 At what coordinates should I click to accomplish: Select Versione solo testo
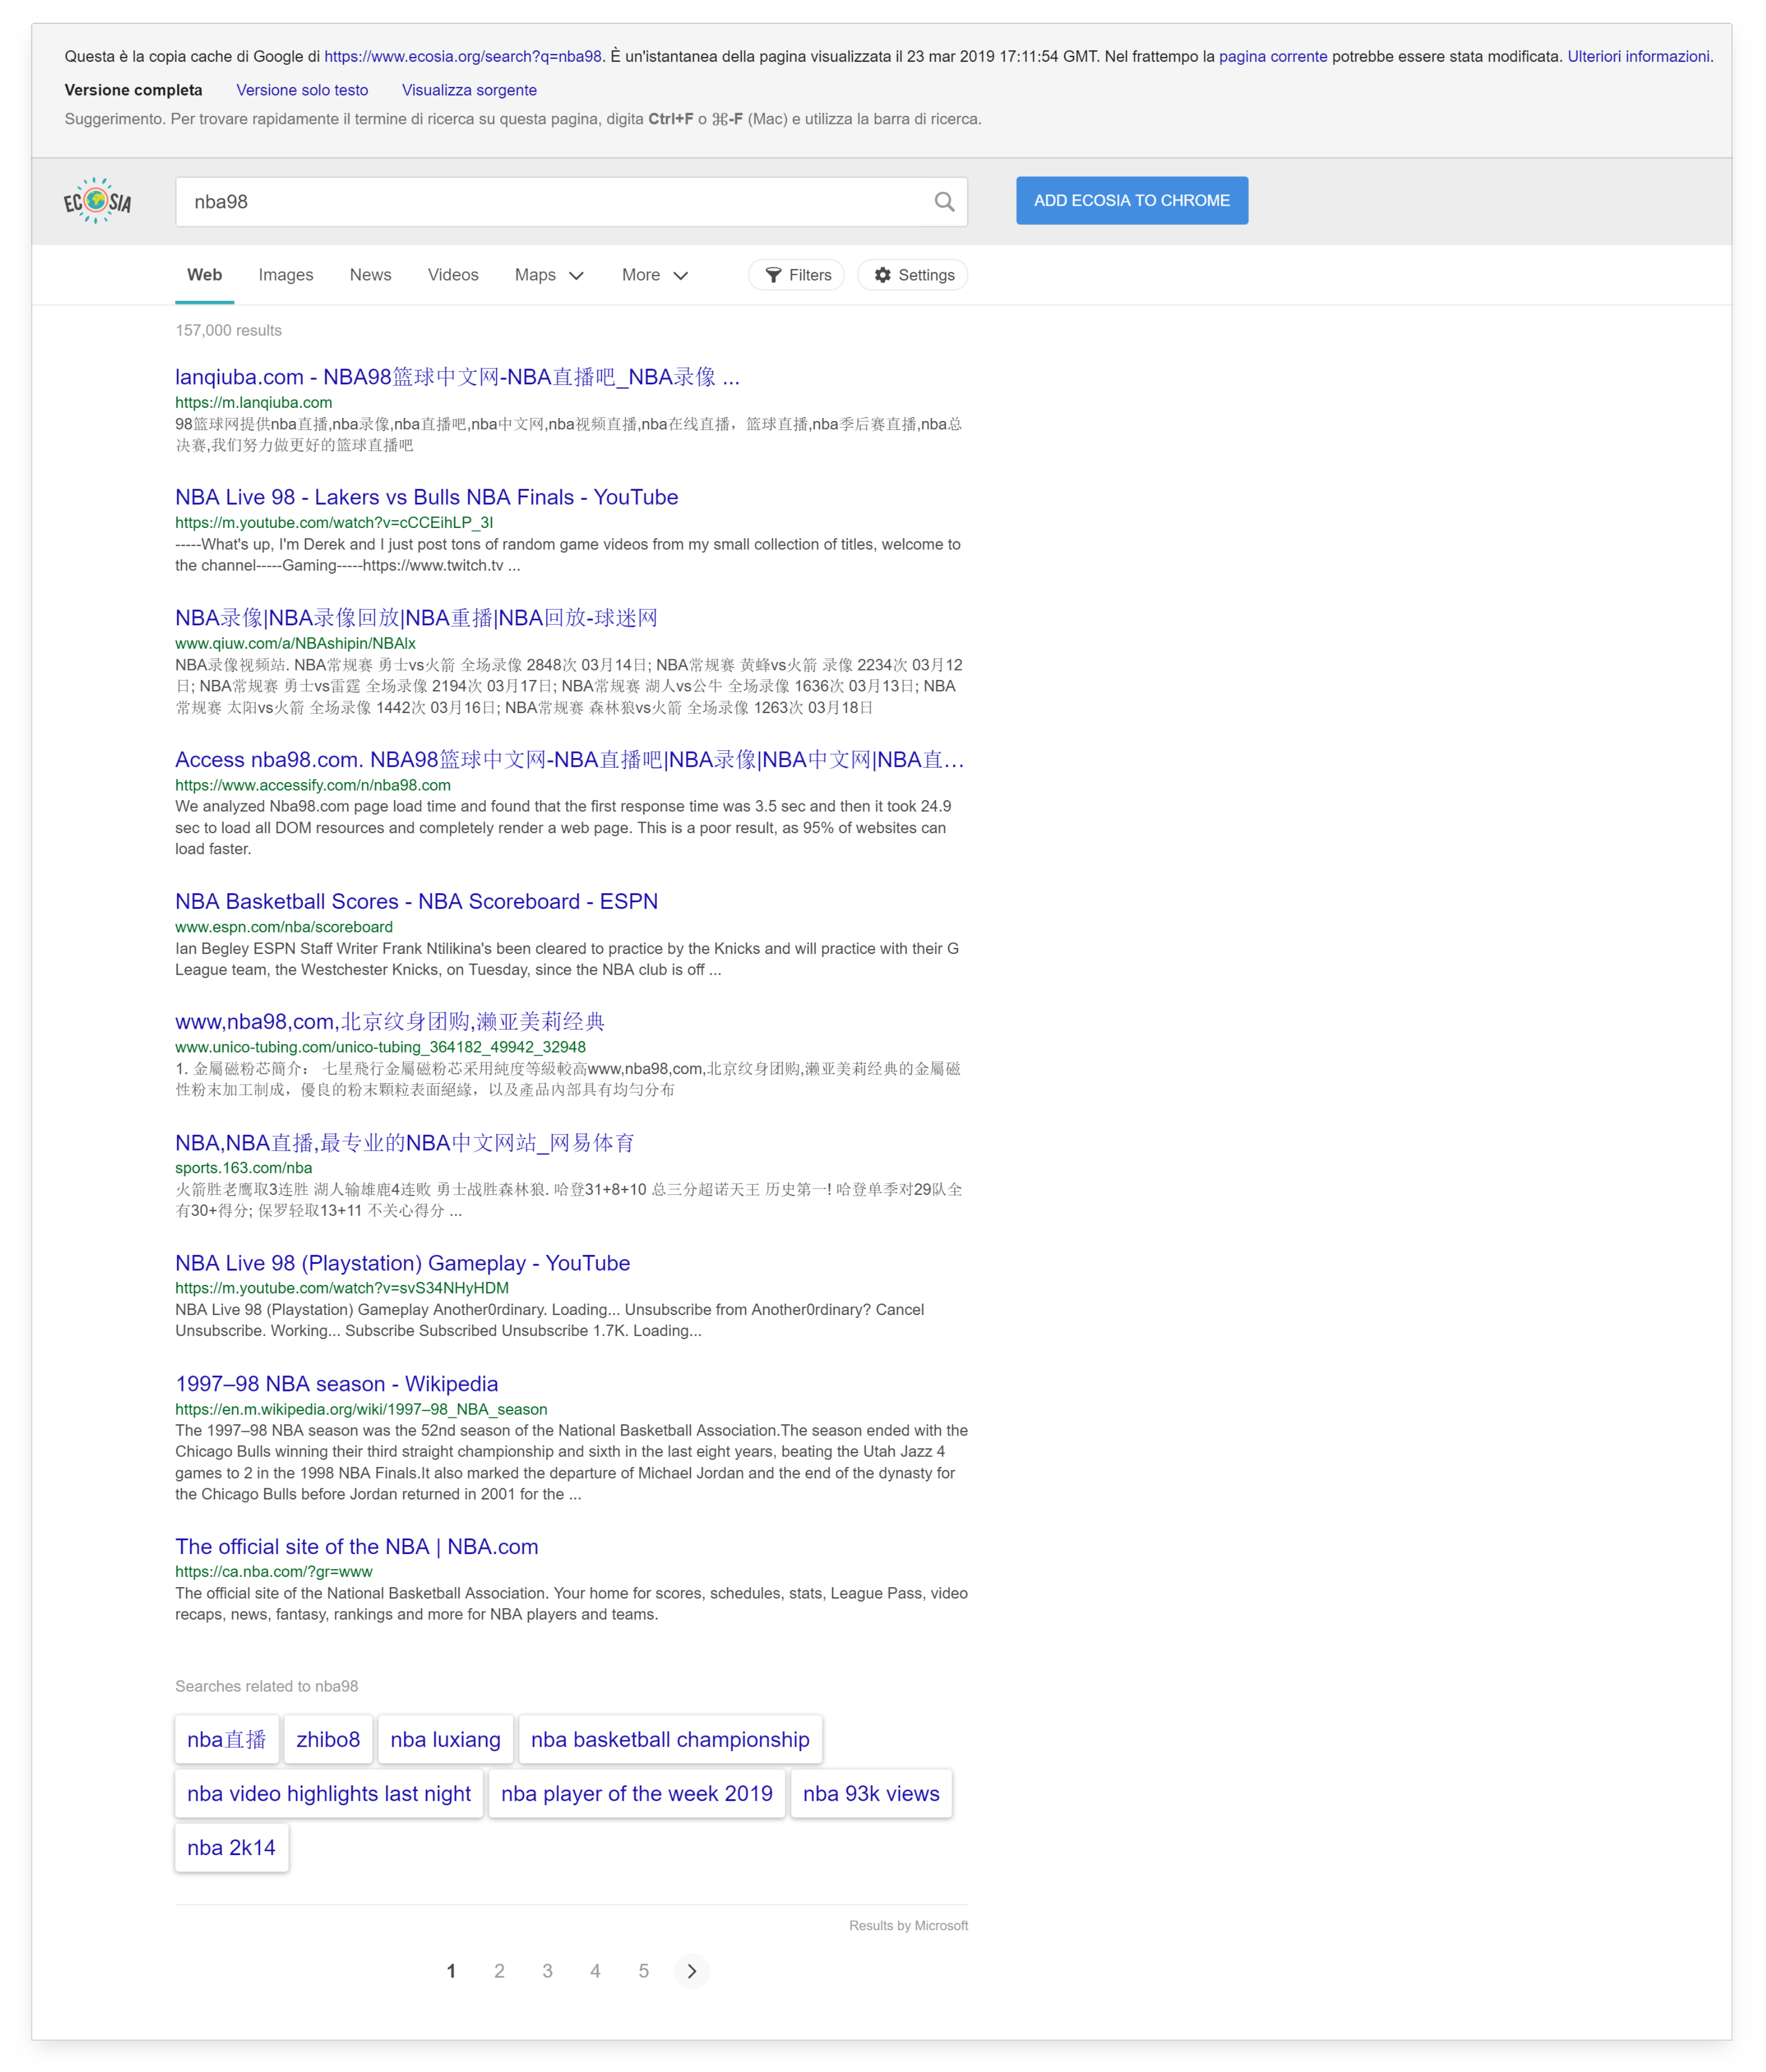click(x=302, y=90)
